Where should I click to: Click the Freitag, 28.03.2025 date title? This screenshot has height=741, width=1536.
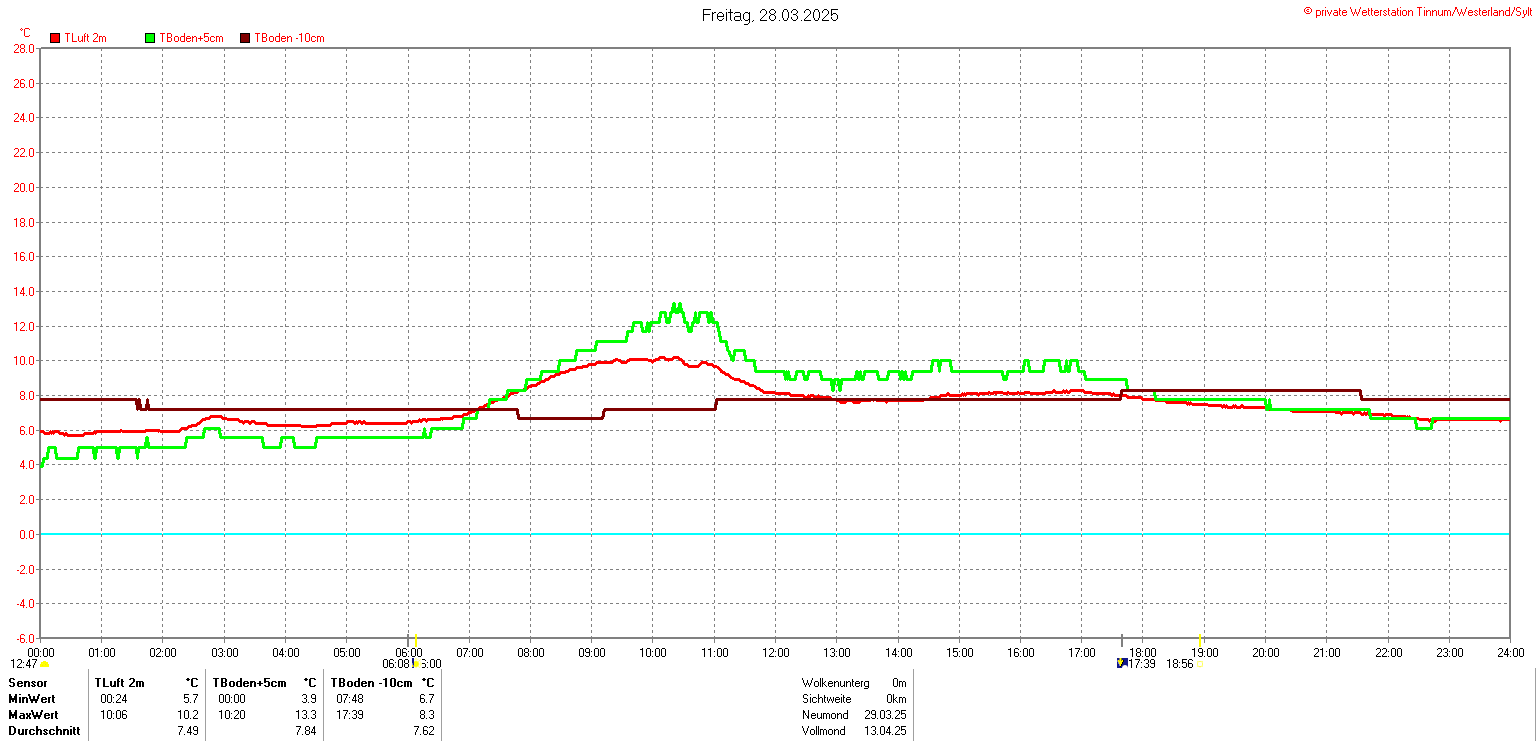pos(769,15)
